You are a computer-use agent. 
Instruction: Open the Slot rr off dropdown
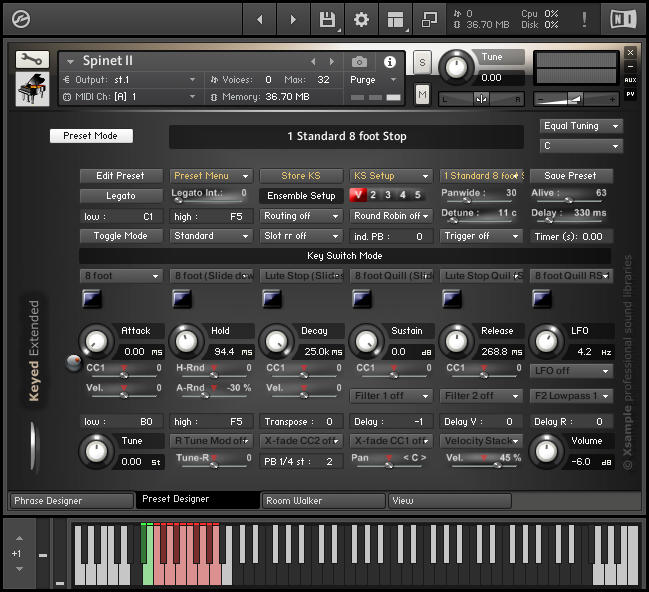[301, 236]
